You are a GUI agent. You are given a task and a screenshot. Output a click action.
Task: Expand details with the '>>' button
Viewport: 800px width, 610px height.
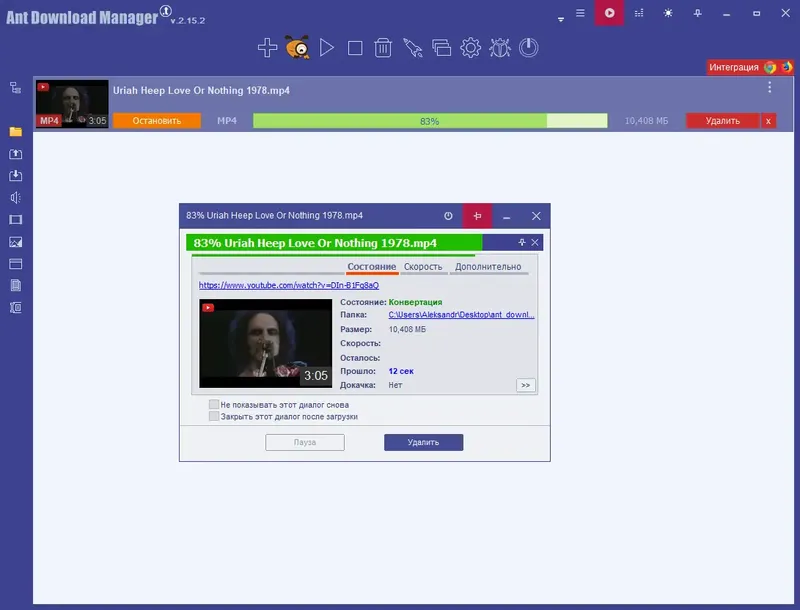525,384
